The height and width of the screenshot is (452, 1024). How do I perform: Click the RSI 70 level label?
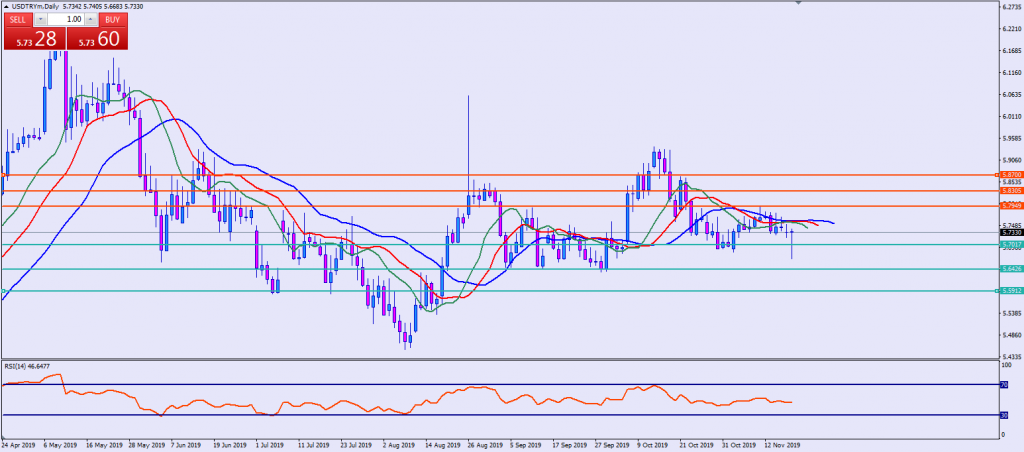pos(1004,384)
